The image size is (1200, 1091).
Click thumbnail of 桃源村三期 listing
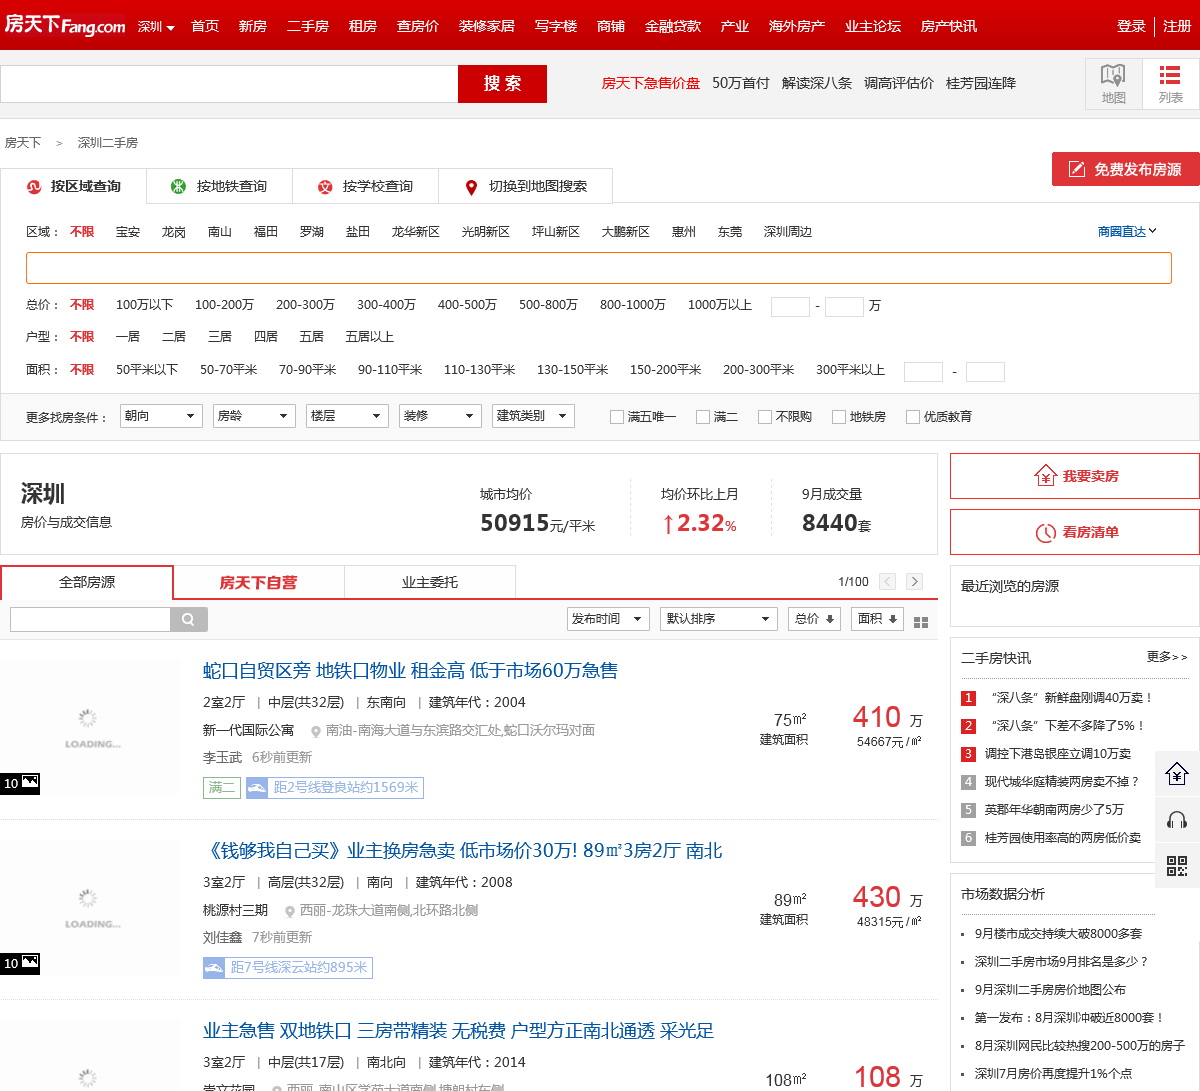(90, 908)
